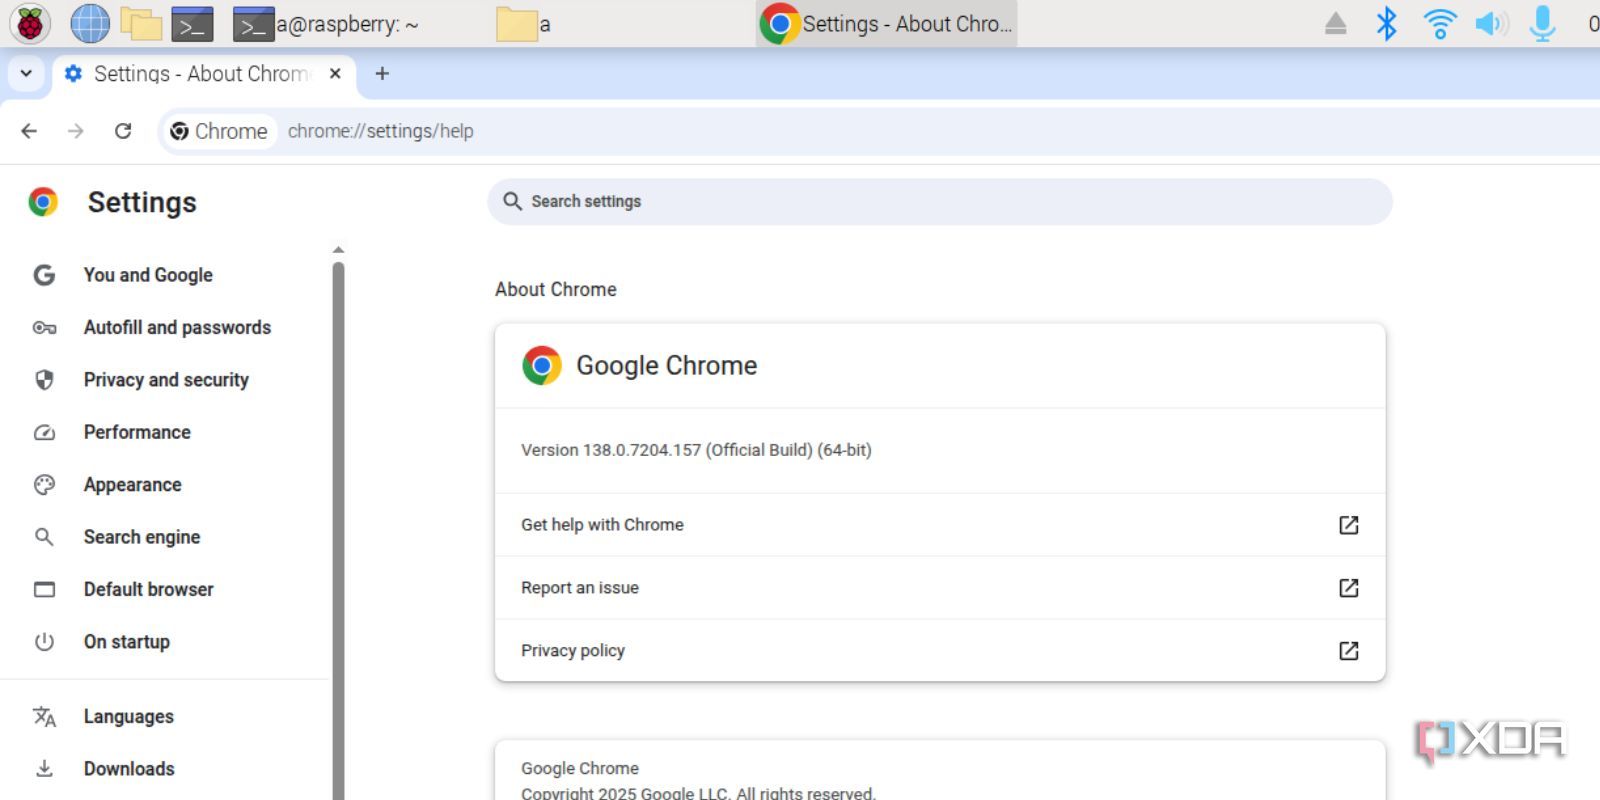This screenshot has width=1600, height=800.
Task: Open Privacy and security settings
Action: (166, 380)
